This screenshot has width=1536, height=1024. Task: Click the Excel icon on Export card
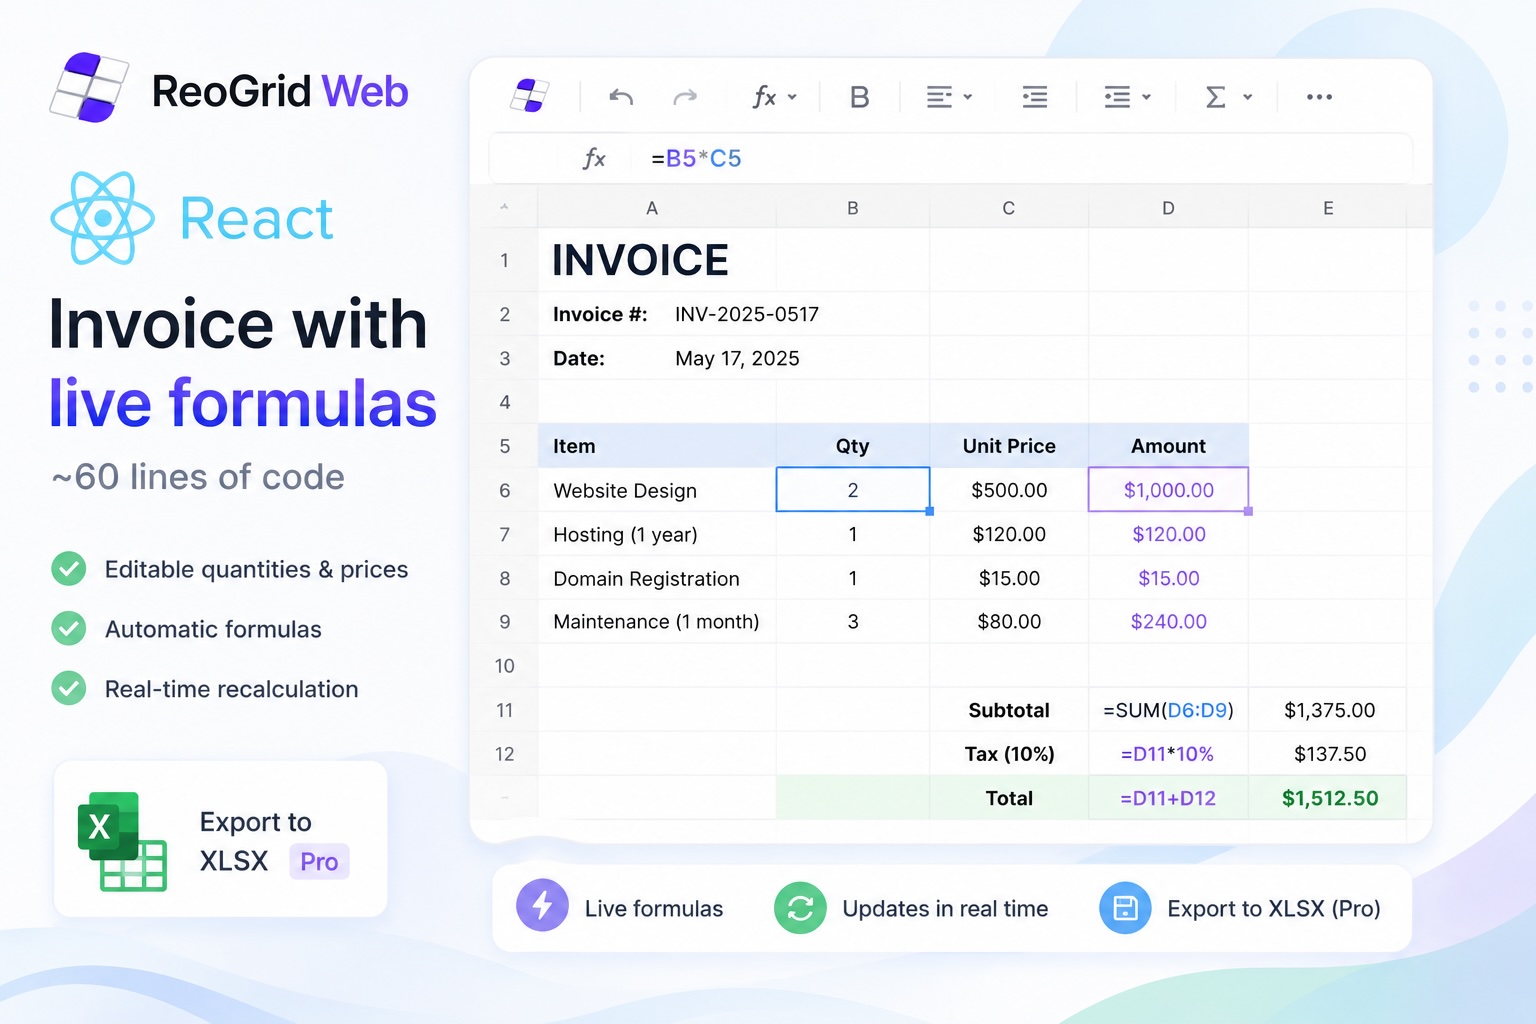click(122, 841)
